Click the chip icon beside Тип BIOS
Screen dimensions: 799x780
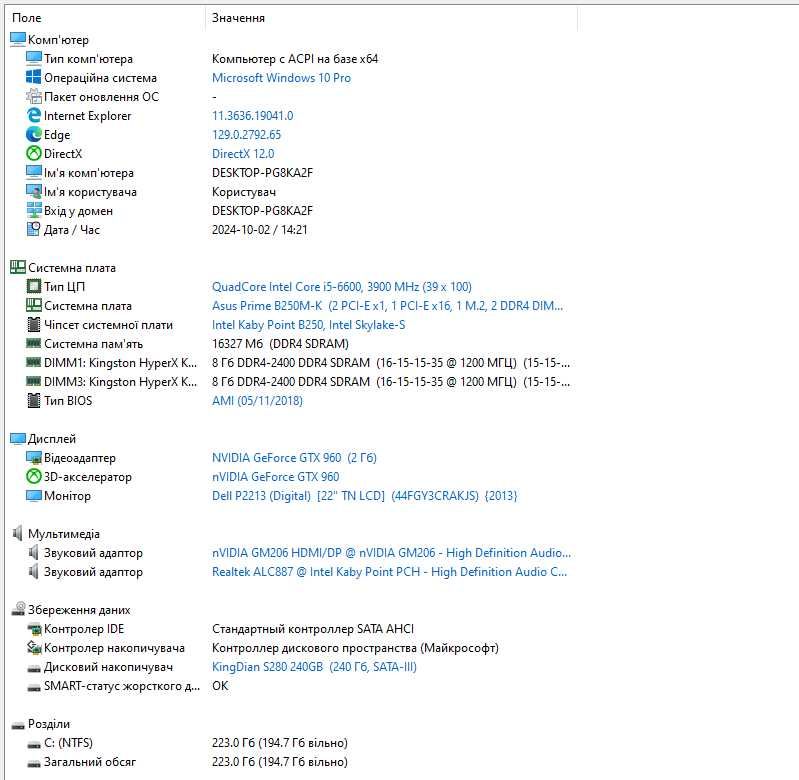click(34, 400)
